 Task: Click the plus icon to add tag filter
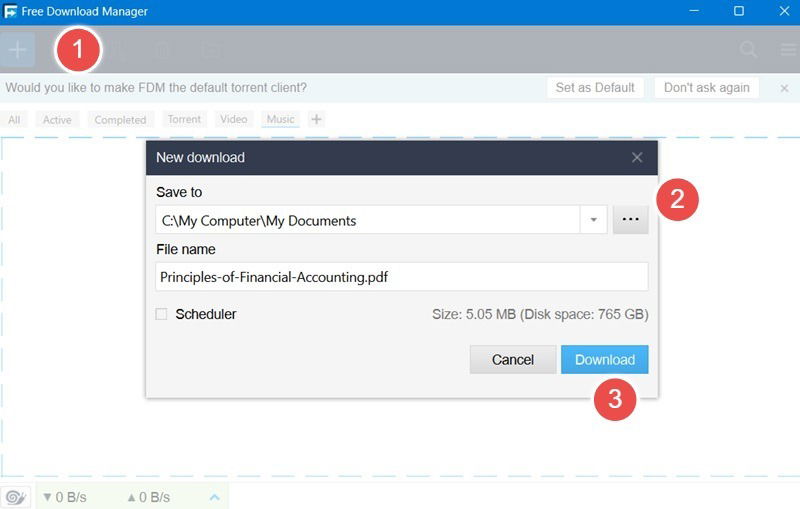pos(316,119)
